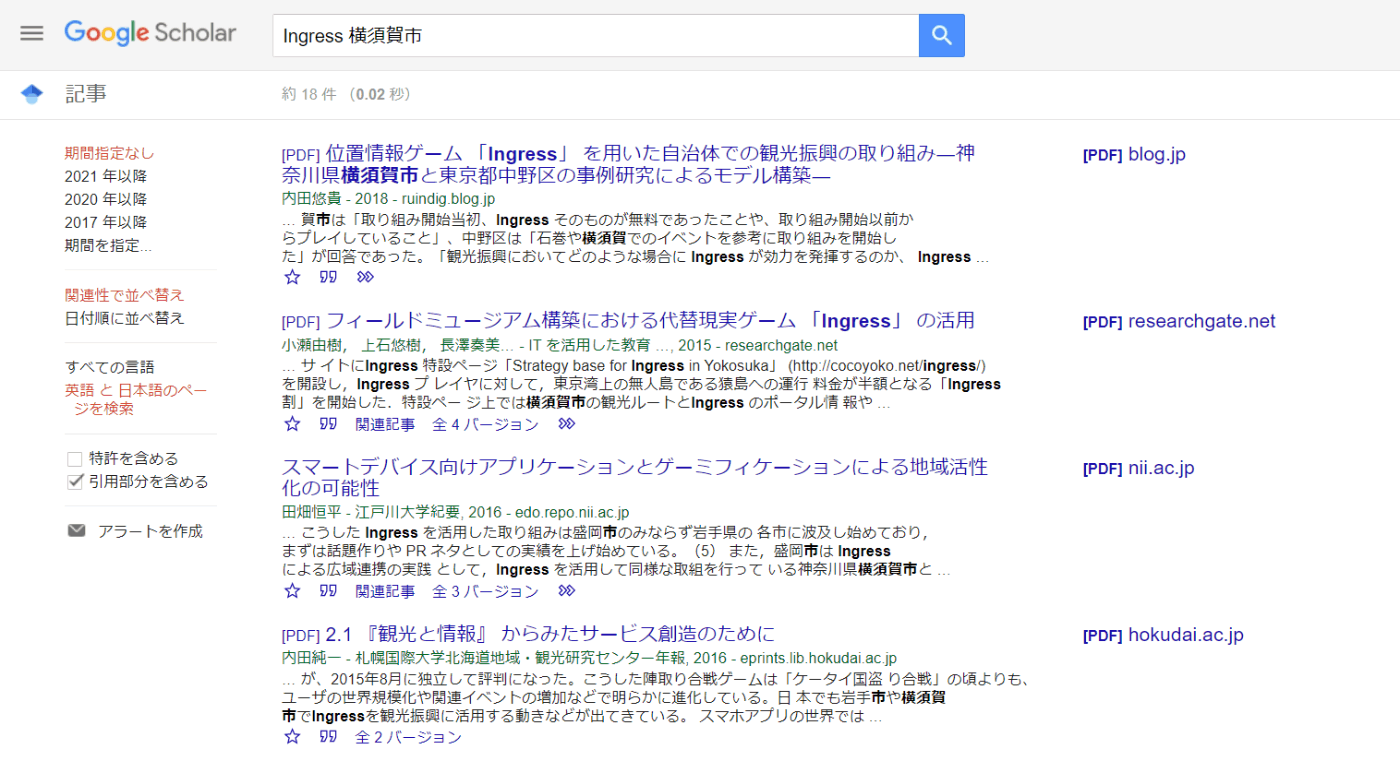Click the search field with Ingress 横須賀市

(x=595, y=35)
